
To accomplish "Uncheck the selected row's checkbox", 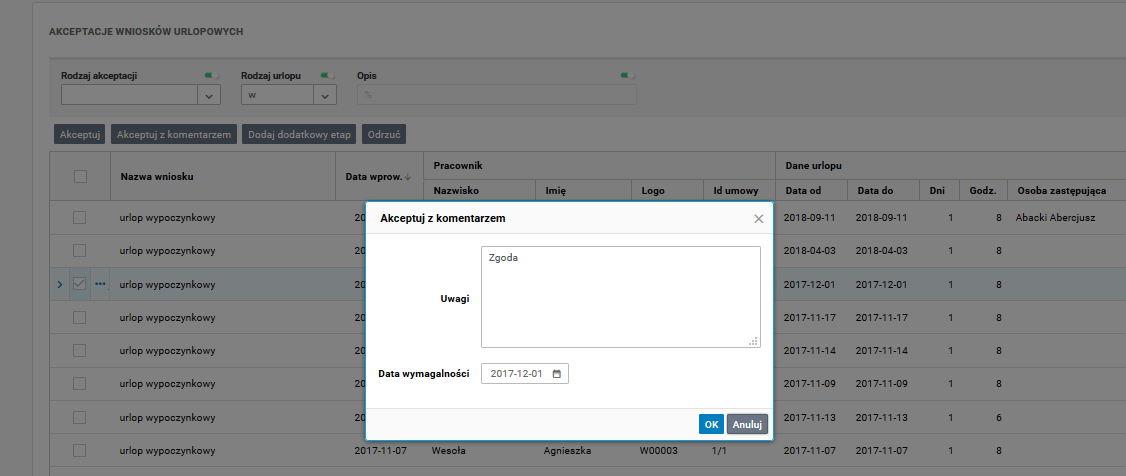I will pyautogui.click(x=80, y=284).
